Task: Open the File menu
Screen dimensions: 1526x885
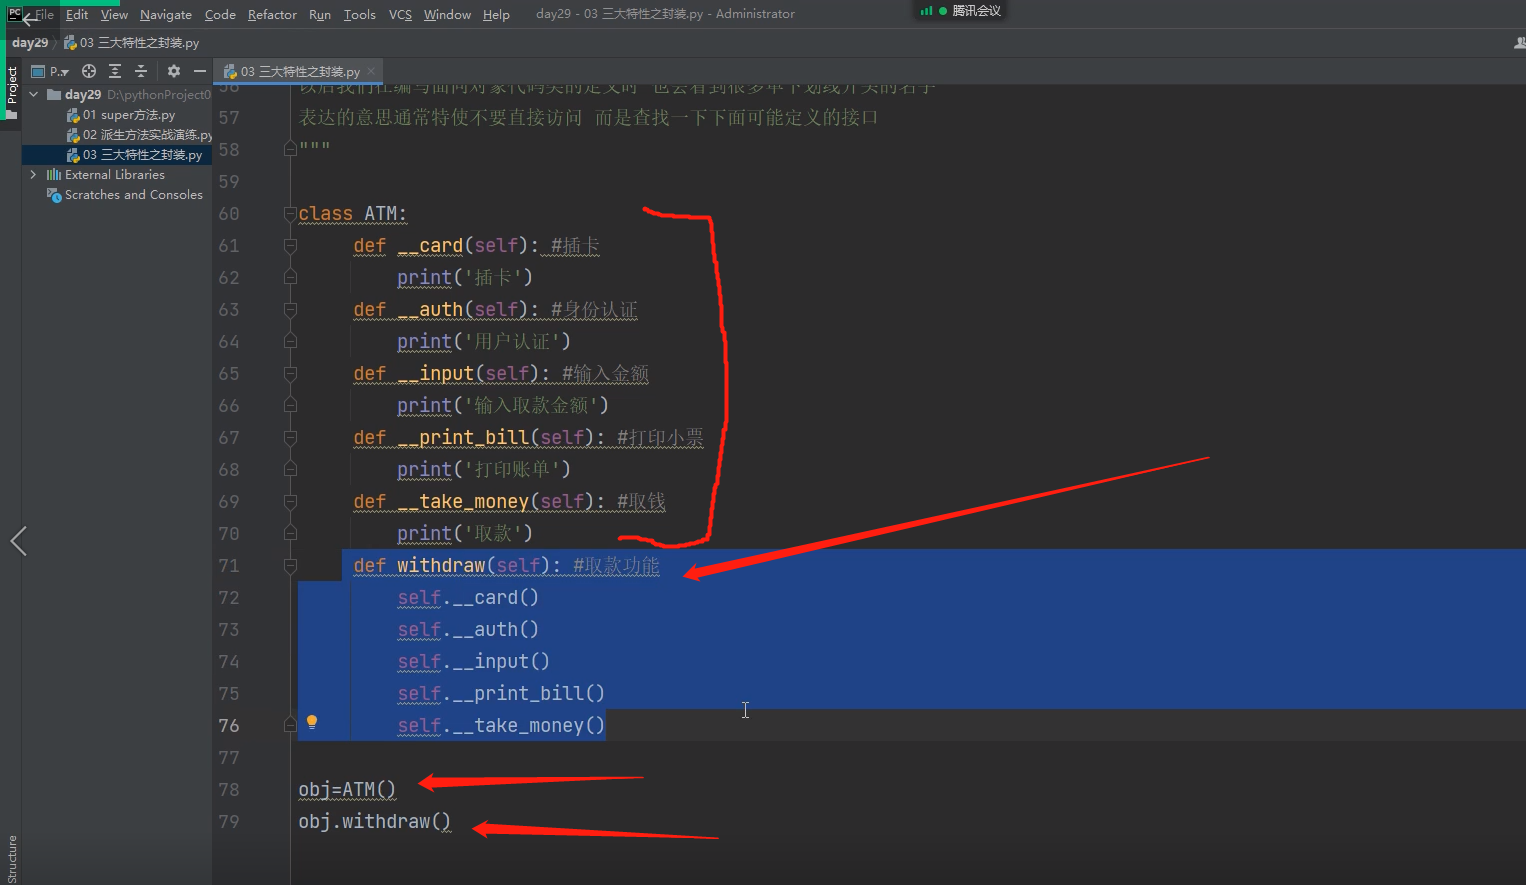Action: click(x=44, y=14)
